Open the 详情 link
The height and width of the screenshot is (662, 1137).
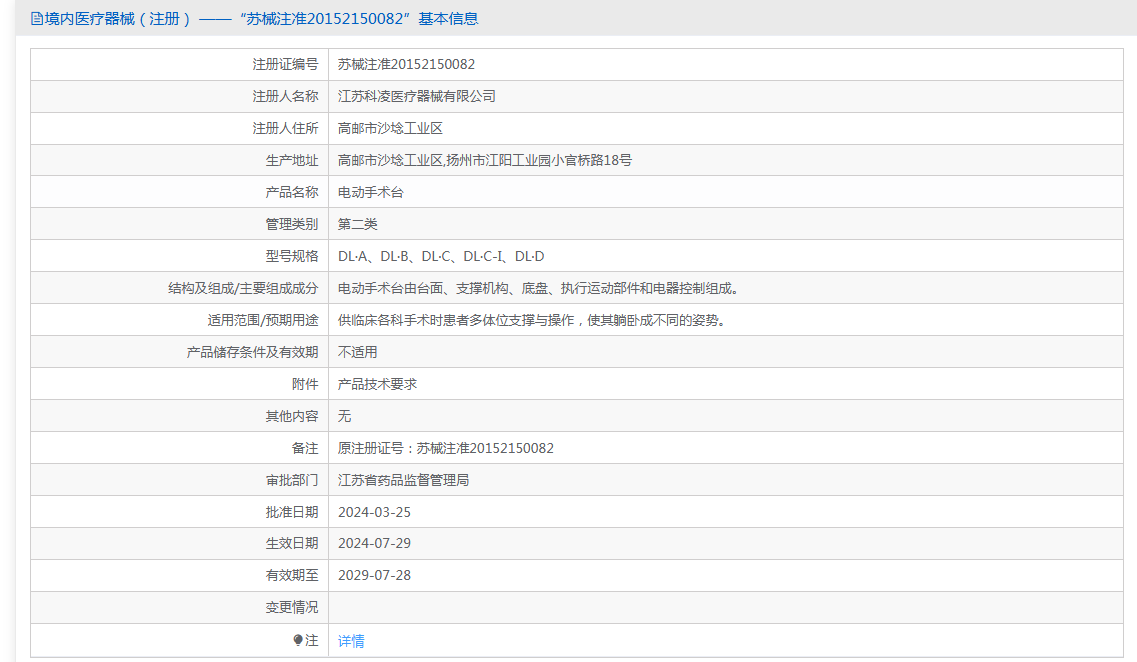tap(351, 641)
